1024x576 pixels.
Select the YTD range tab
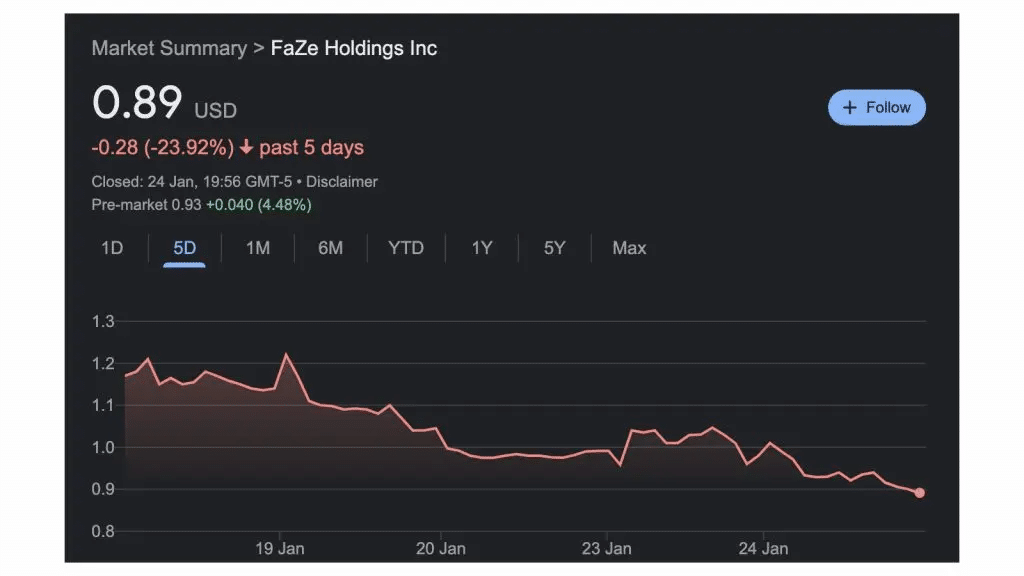pos(406,248)
